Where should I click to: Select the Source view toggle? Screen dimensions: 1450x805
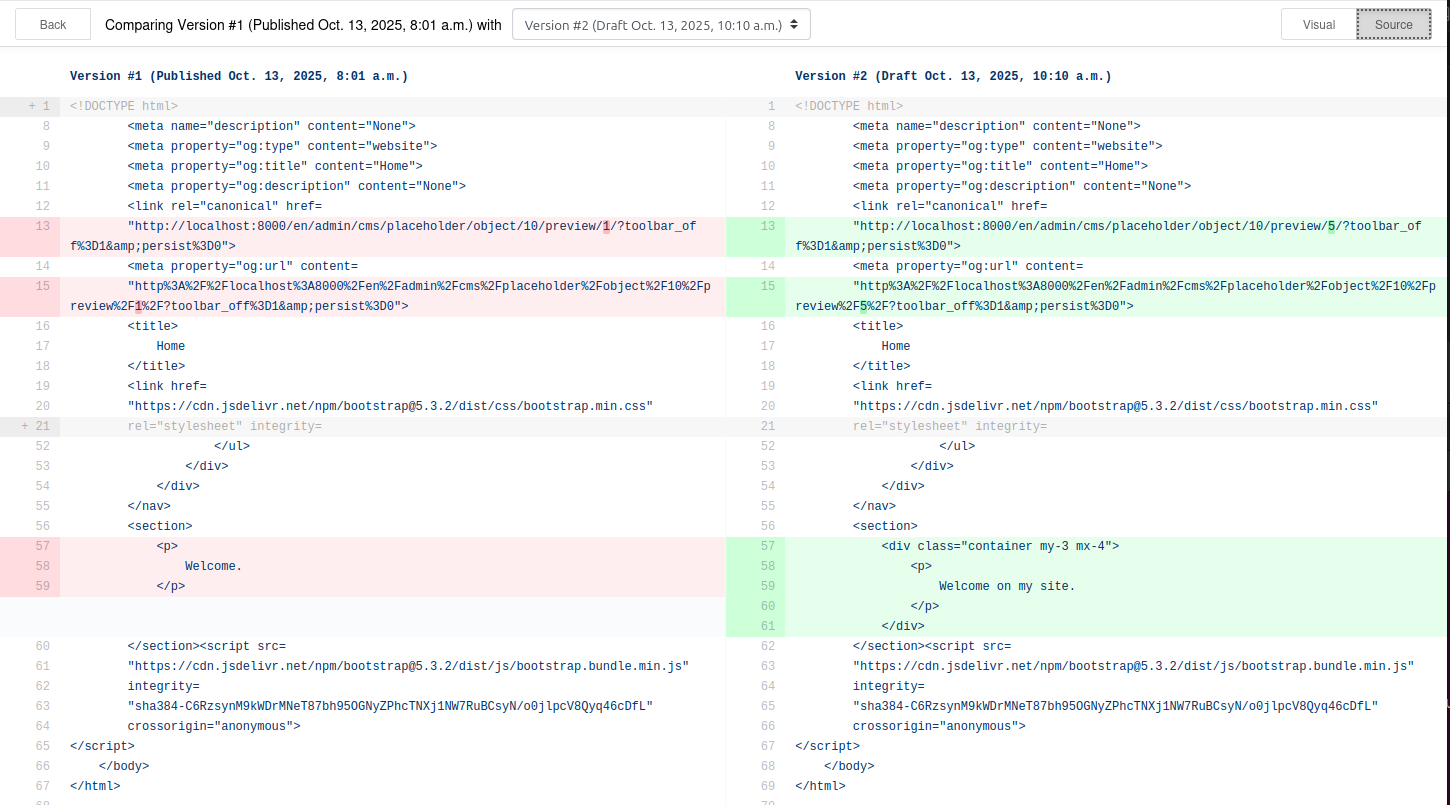(1393, 25)
